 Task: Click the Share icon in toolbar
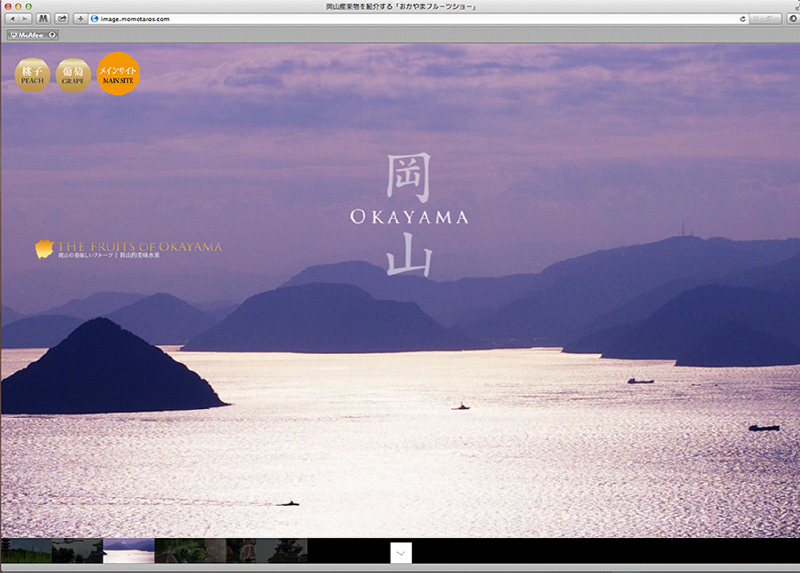pos(62,19)
